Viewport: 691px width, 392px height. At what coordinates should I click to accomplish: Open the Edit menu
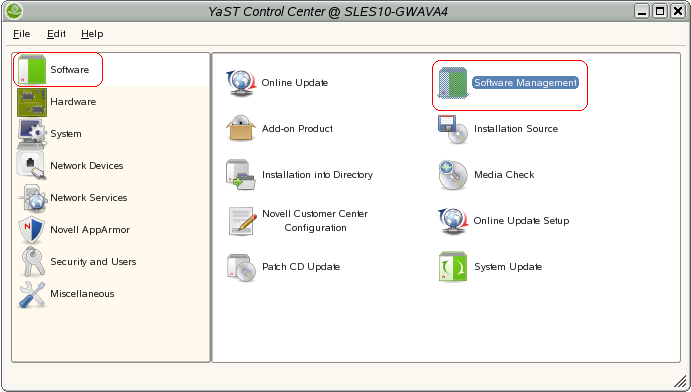pos(56,34)
